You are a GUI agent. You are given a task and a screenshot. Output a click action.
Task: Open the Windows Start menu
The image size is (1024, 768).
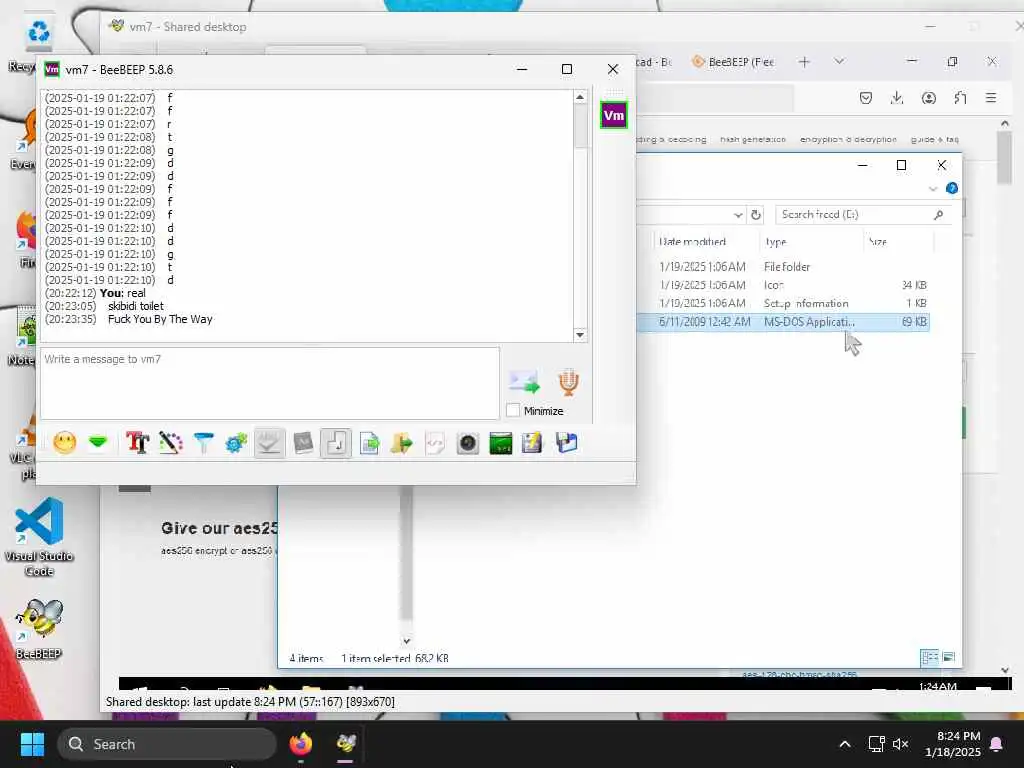pyautogui.click(x=32, y=744)
